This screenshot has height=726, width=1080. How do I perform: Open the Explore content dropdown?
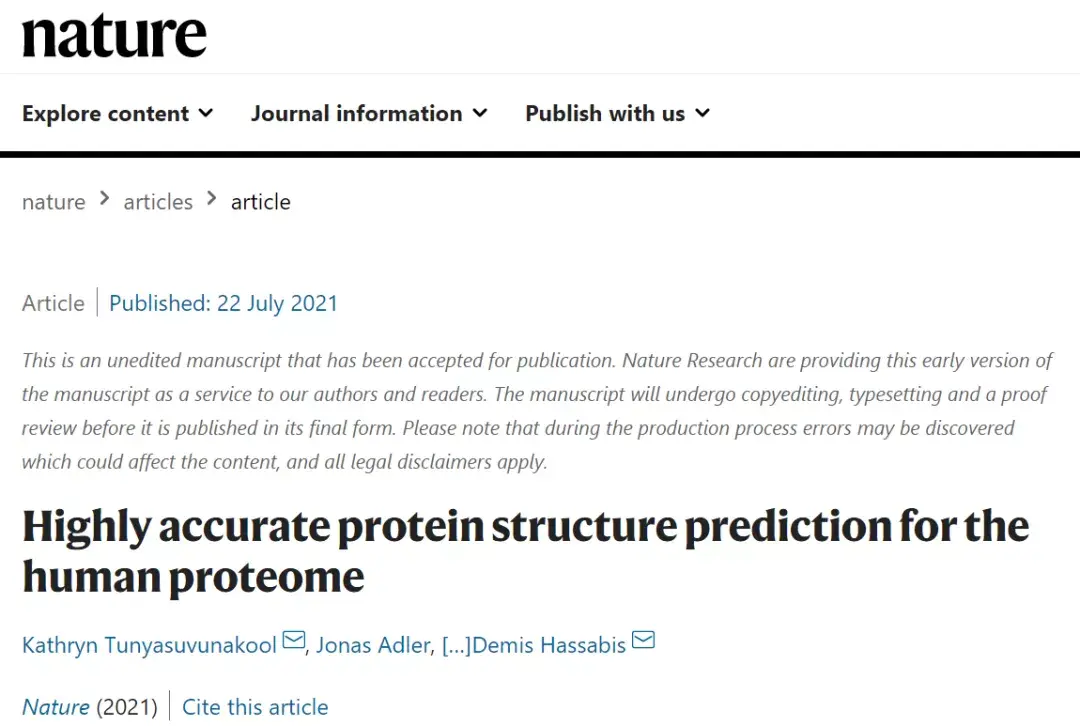[x=105, y=113]
